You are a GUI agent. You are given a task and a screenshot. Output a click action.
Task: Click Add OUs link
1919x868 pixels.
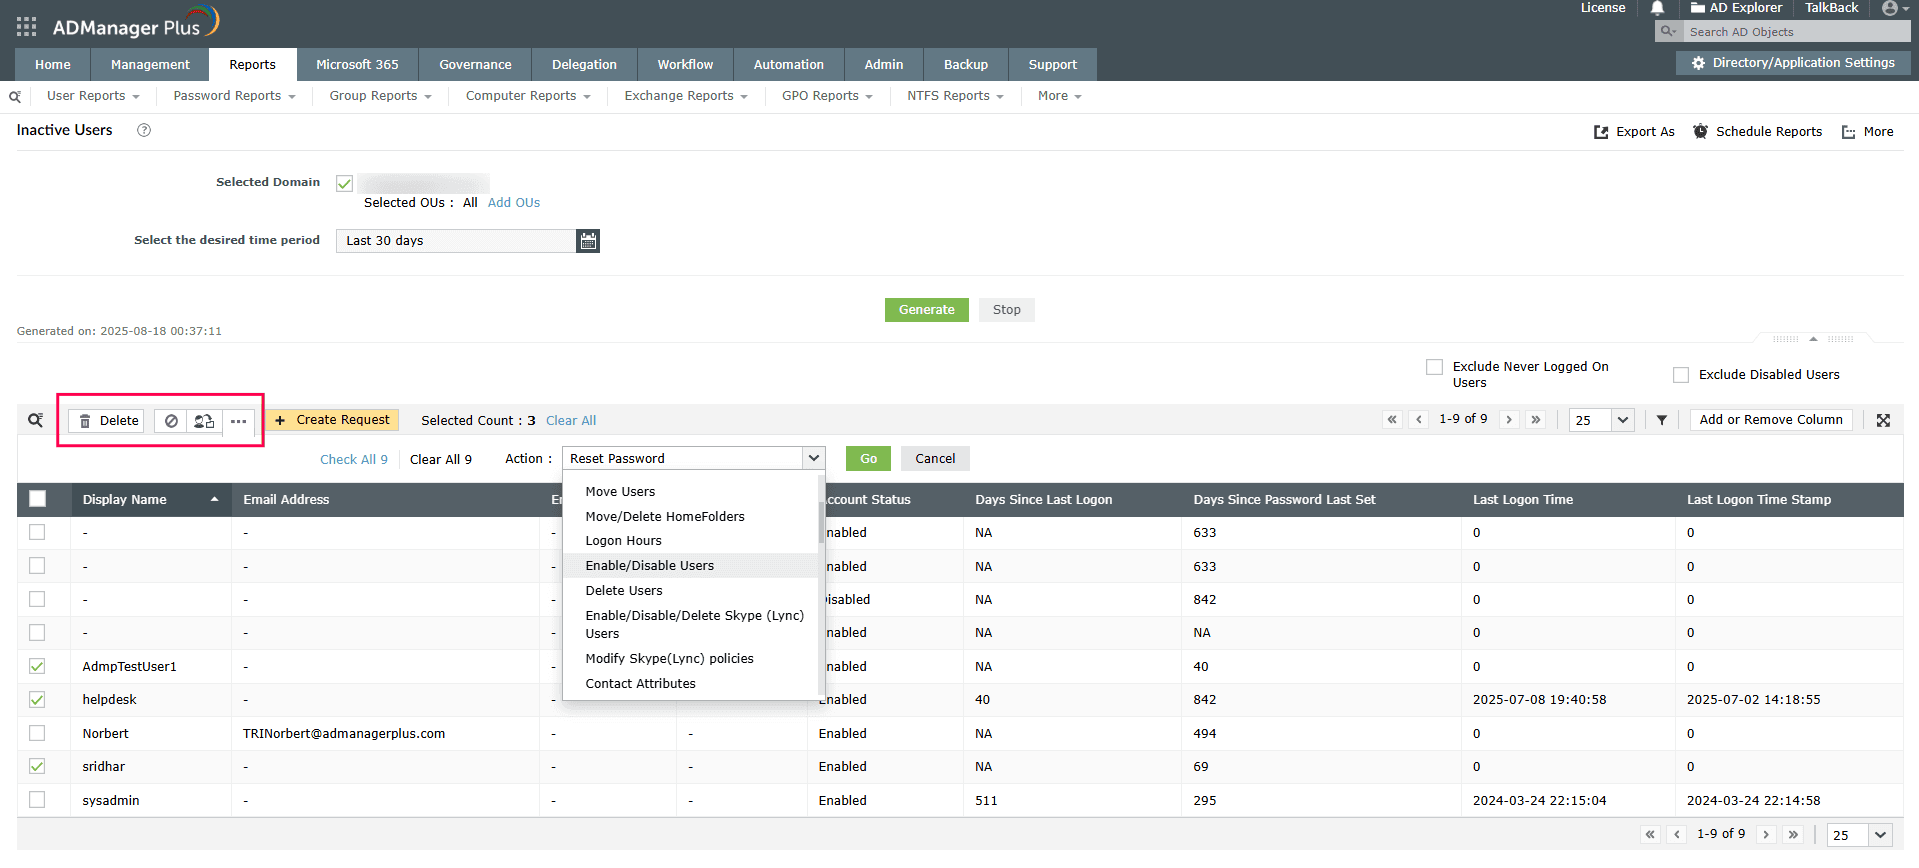(x=514, y=203)
